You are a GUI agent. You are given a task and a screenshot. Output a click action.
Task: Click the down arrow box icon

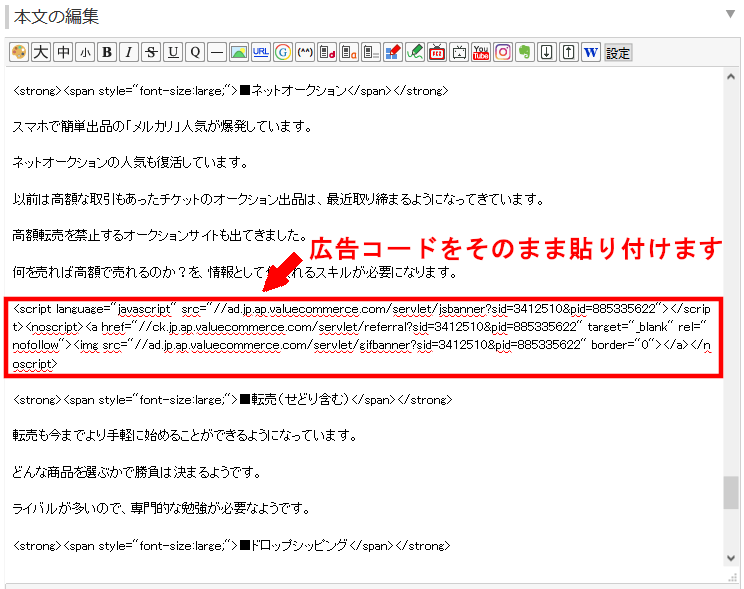(x=547, y=52)
